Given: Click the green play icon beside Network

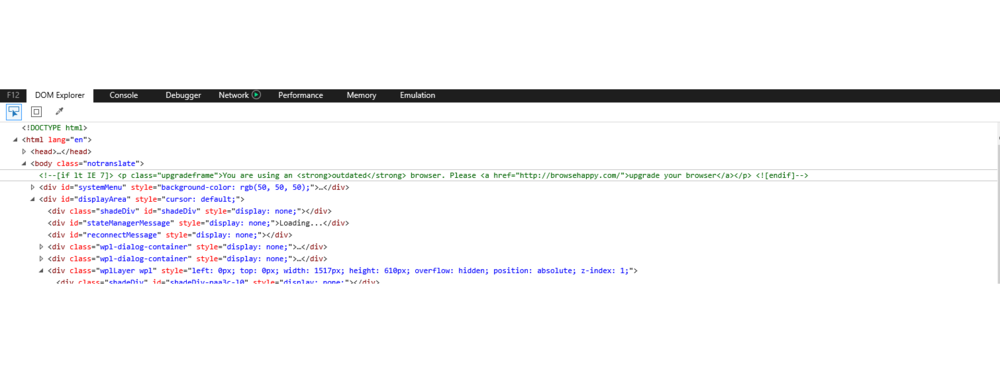Looking at the screenshot, I should [x=256, y=95].
